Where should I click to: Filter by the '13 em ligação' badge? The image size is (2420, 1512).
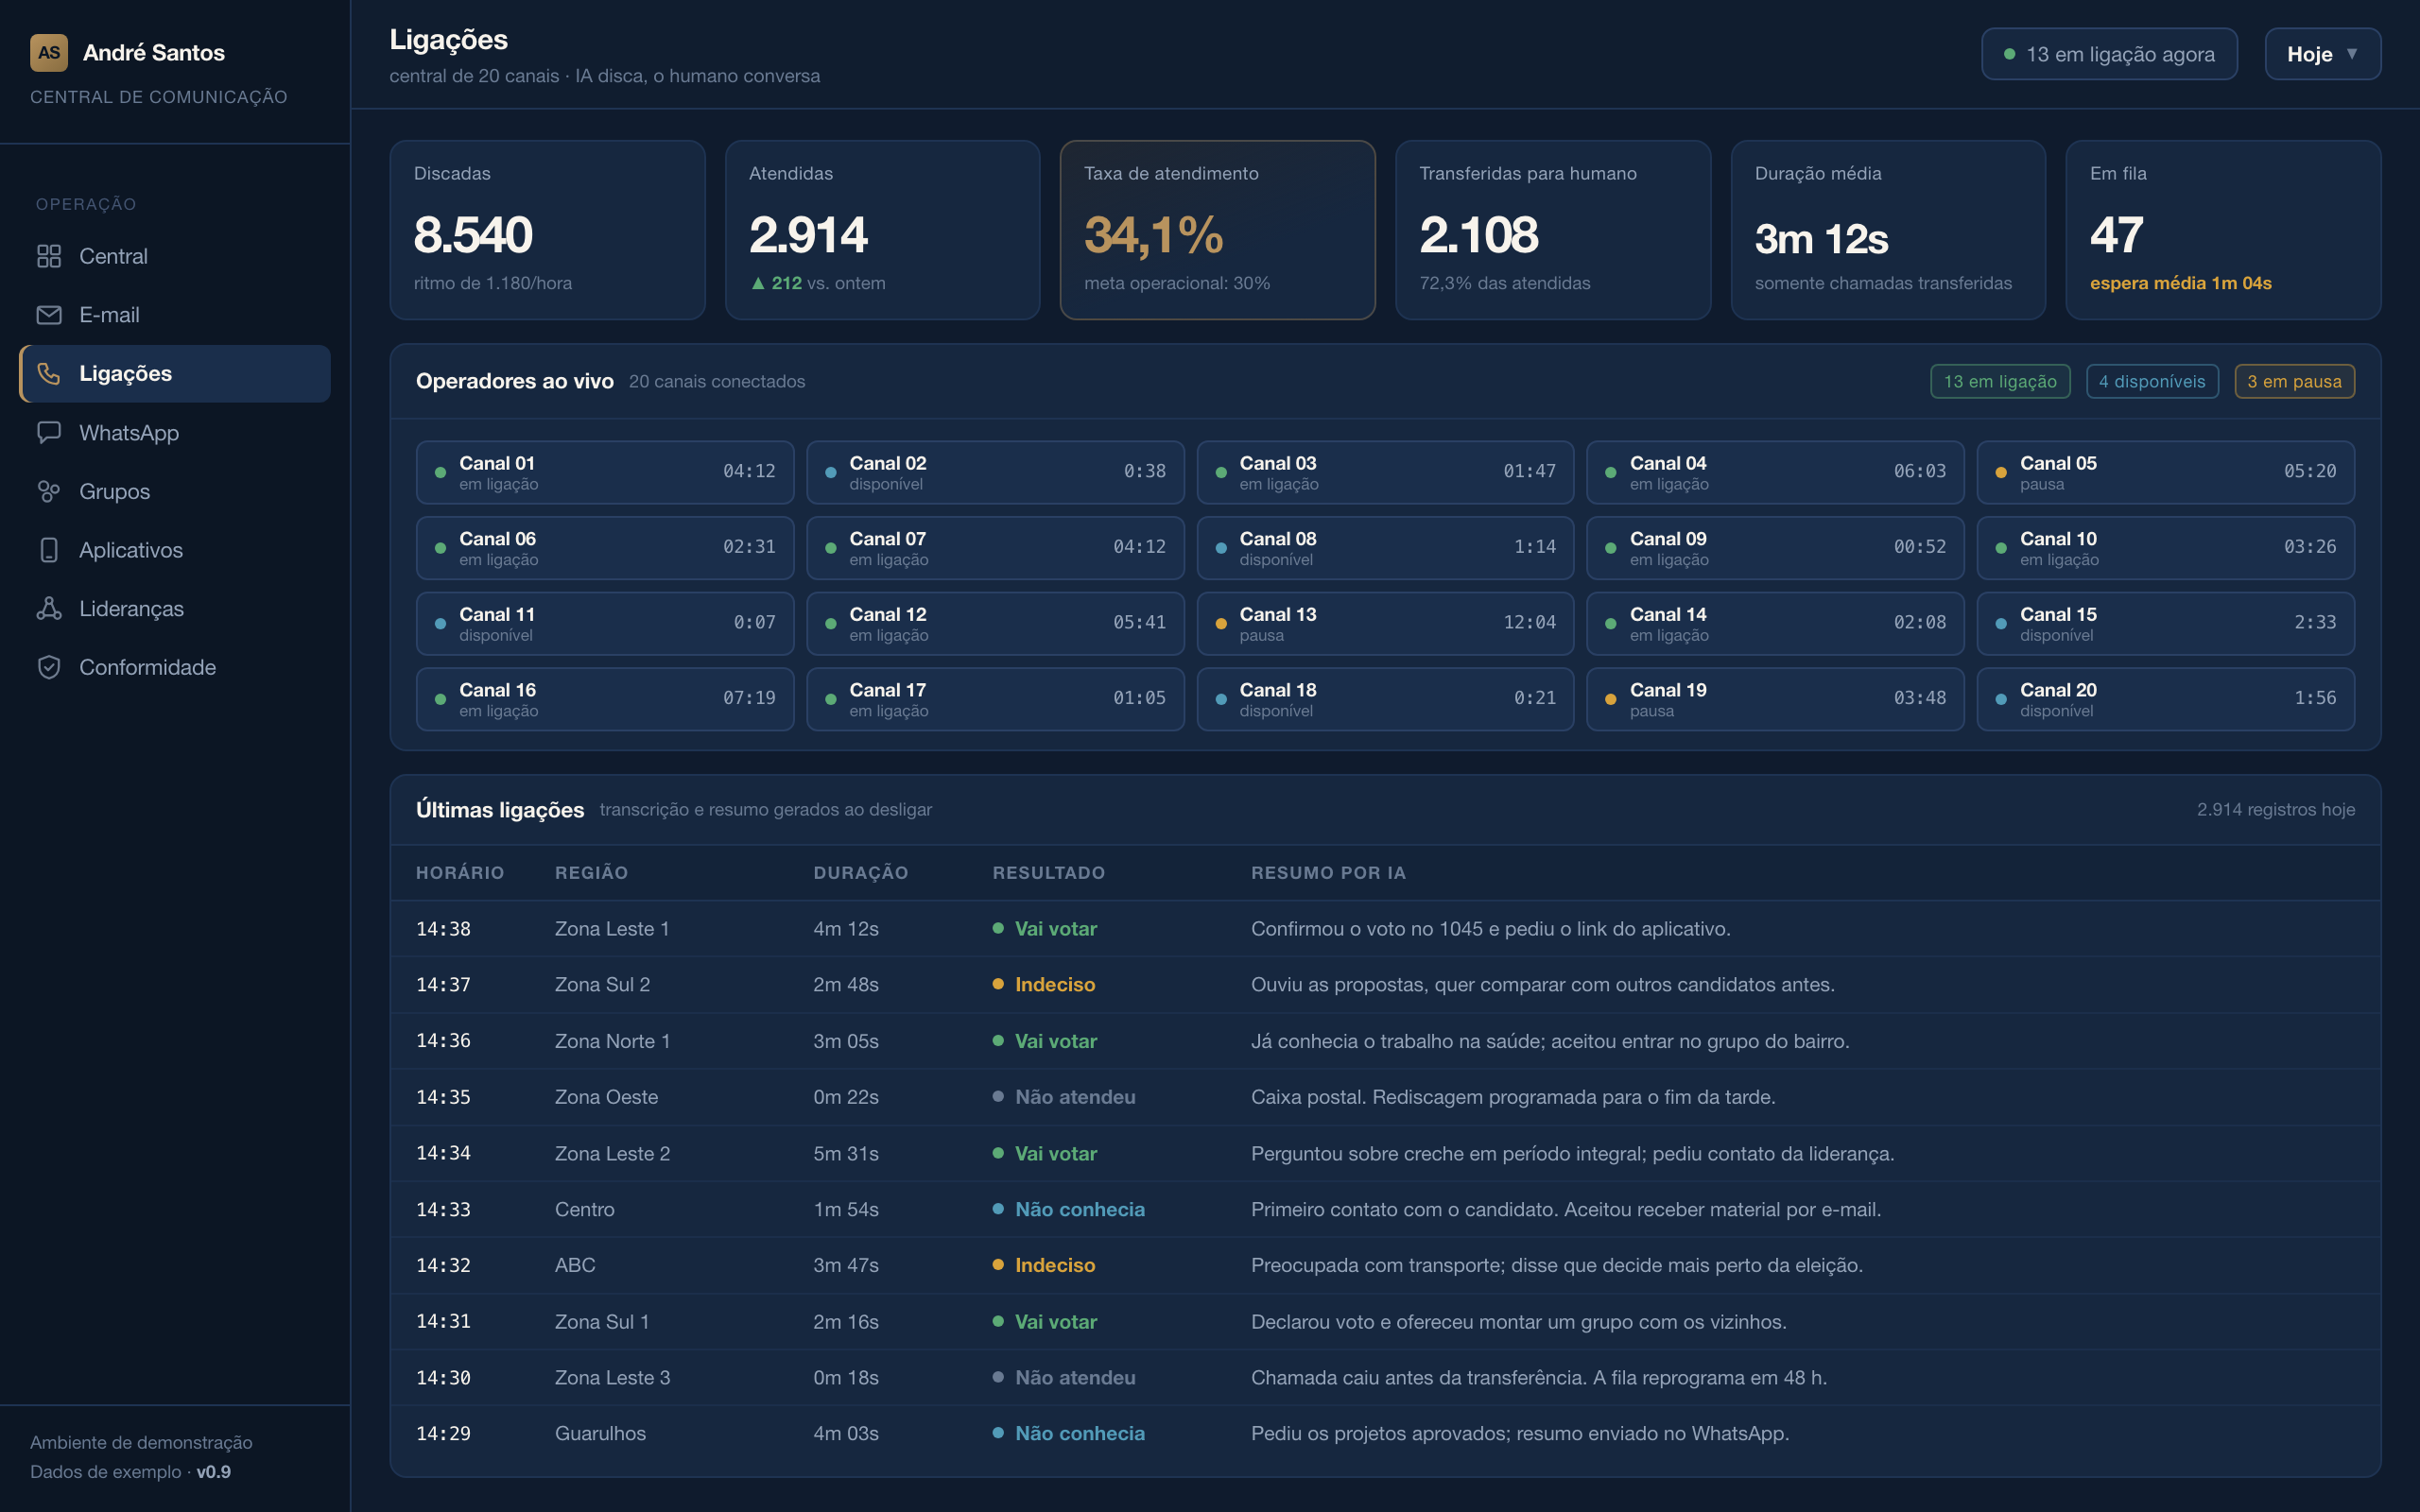point(2000,381)
